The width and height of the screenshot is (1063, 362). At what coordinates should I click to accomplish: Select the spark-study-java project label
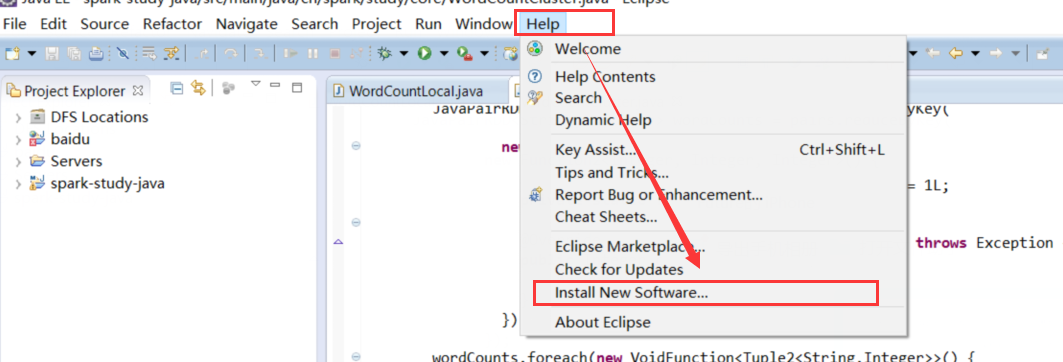(x=108, y=183)
